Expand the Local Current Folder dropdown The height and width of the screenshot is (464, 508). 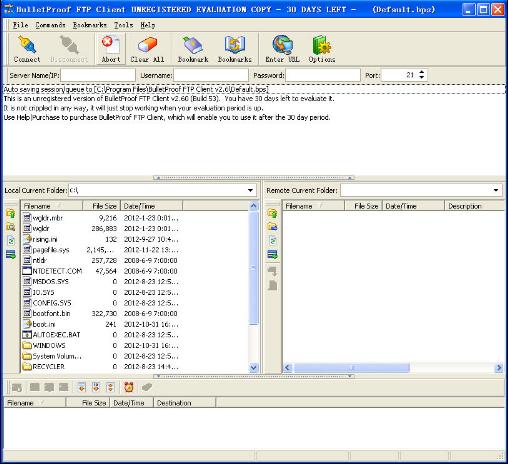pyautogui.click(x=250, y=190)
